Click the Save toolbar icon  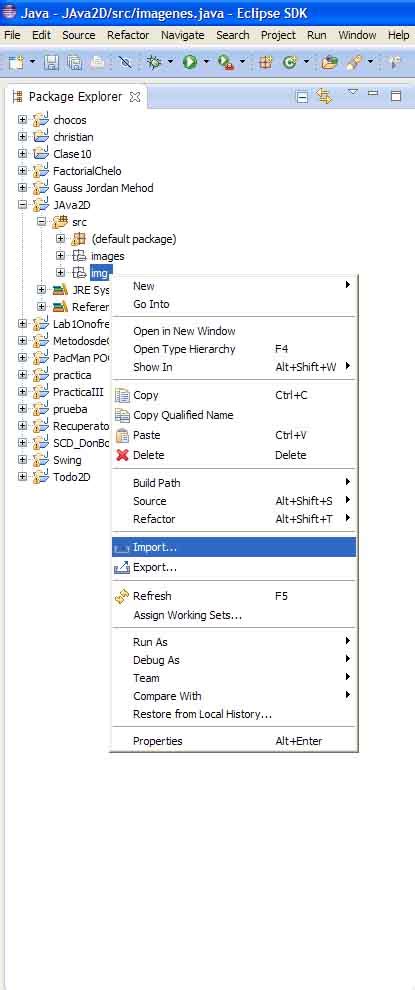pyautogui.click(x=52, y=62)
